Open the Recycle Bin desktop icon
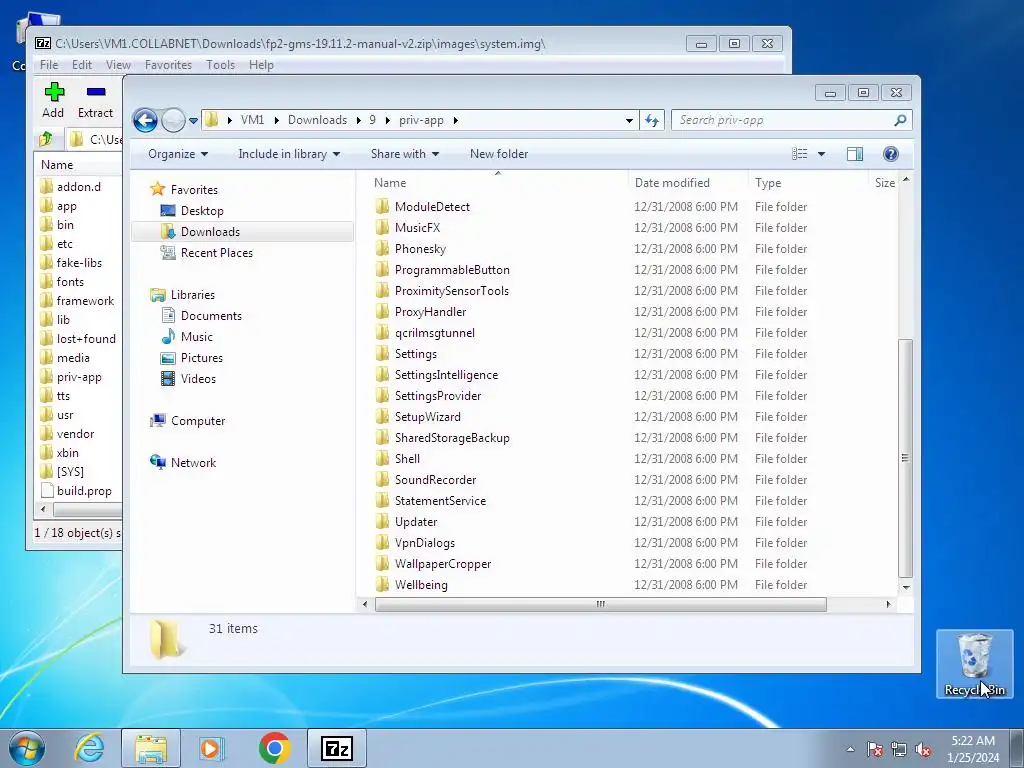This screenshot has width=1024, height=768. (x=974, y=664)
